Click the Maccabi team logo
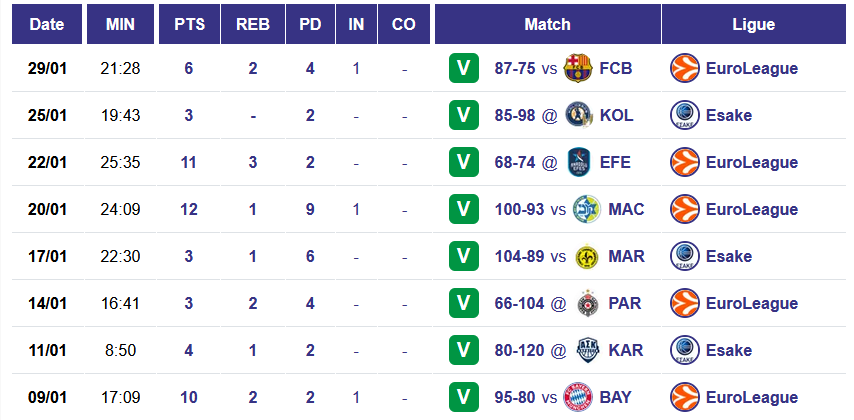Image resolution: width=854 pixels, height=420 pixels. [587, 209]
